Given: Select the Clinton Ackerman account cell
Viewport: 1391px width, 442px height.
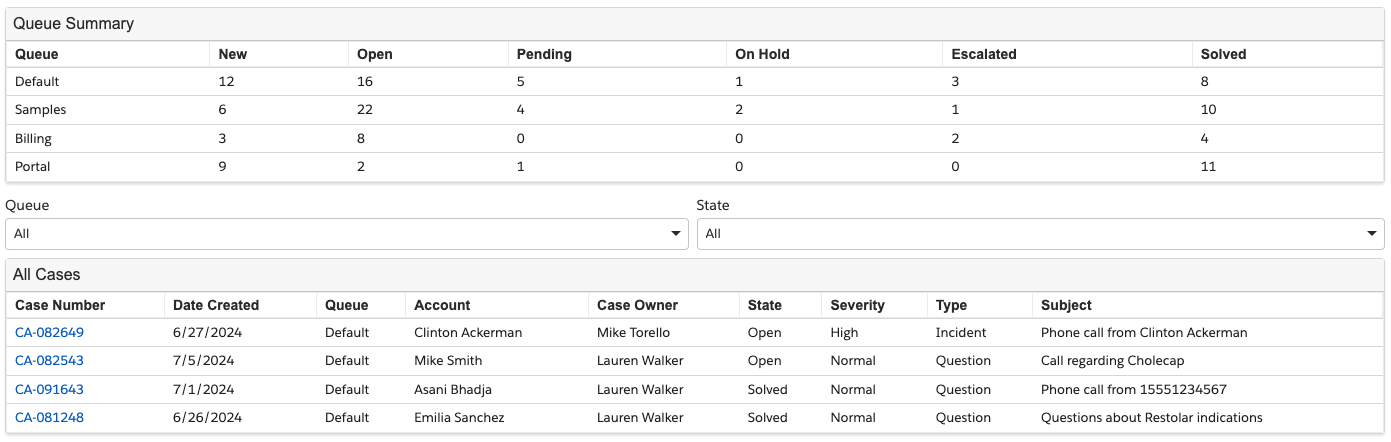Looking at the screenshot, I should pos(468,333).
